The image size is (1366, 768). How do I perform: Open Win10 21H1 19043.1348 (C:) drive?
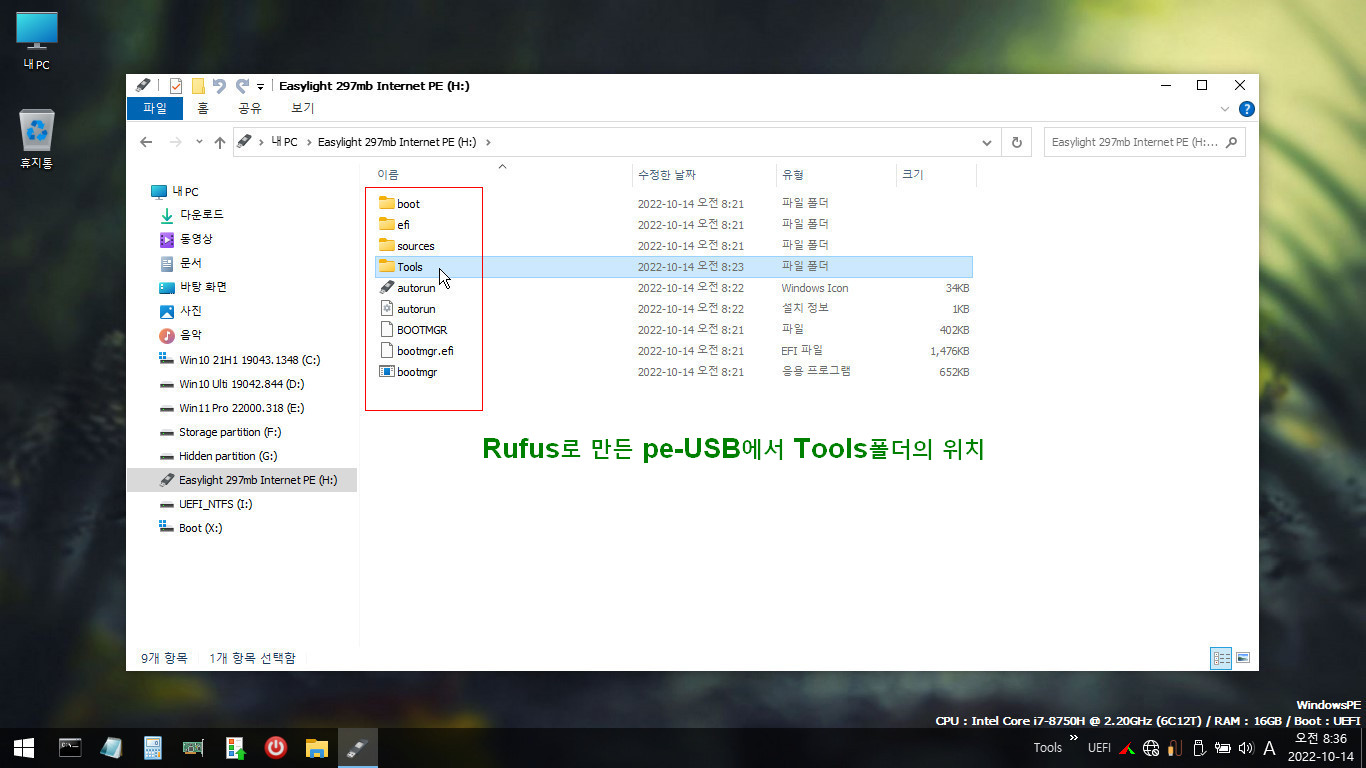(x=249, y=360)
